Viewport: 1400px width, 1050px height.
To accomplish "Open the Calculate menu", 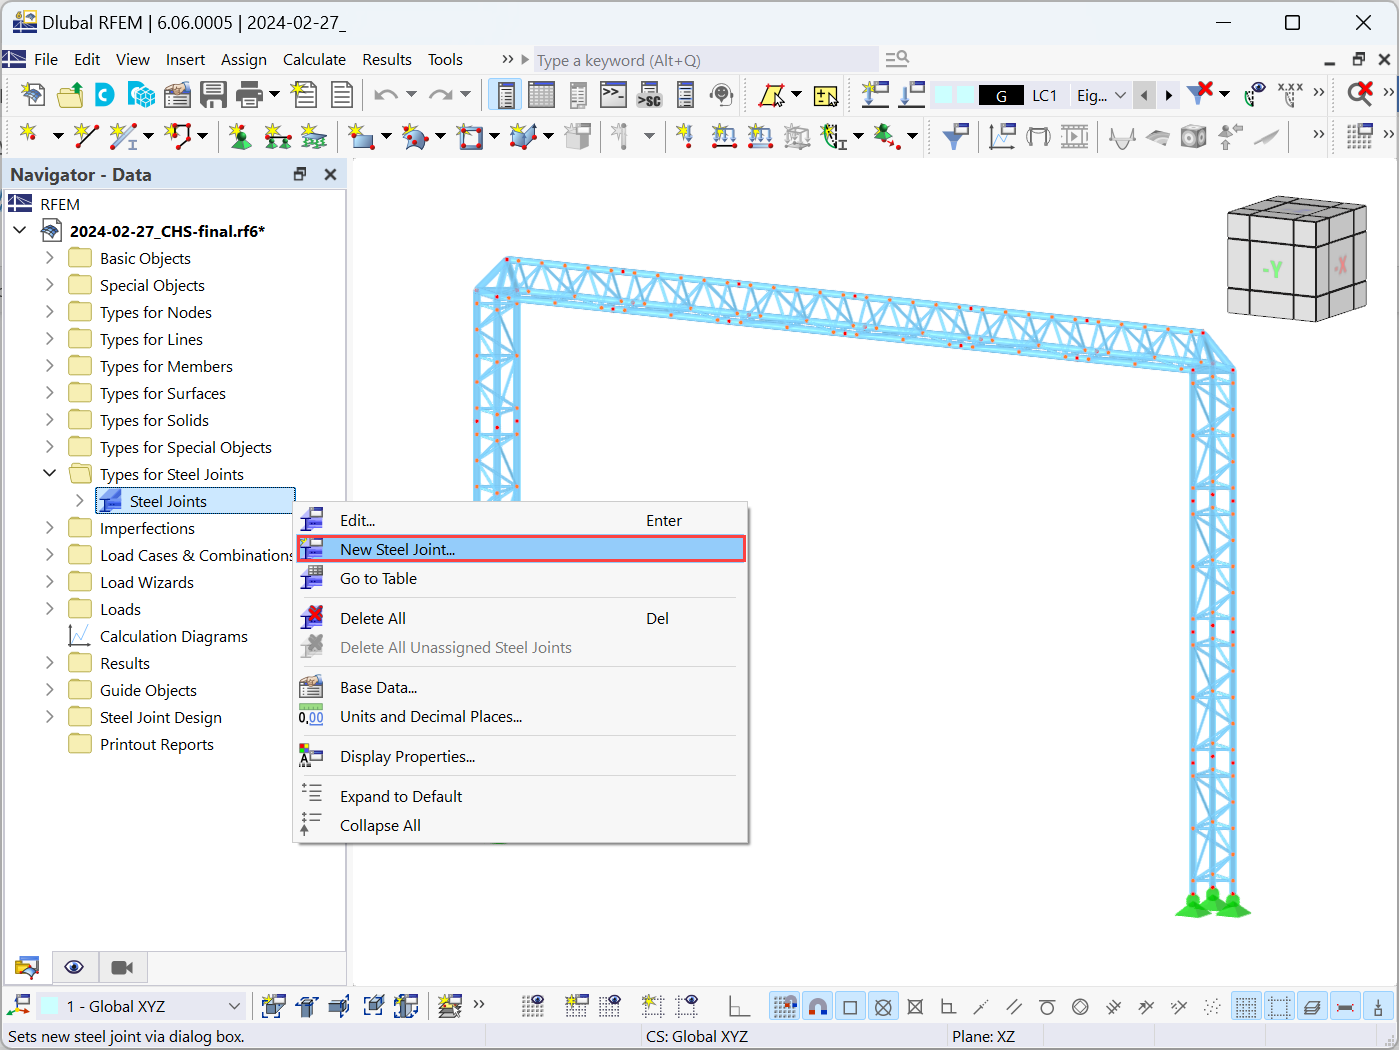I will pyautogui.click(x=314, y=59).
